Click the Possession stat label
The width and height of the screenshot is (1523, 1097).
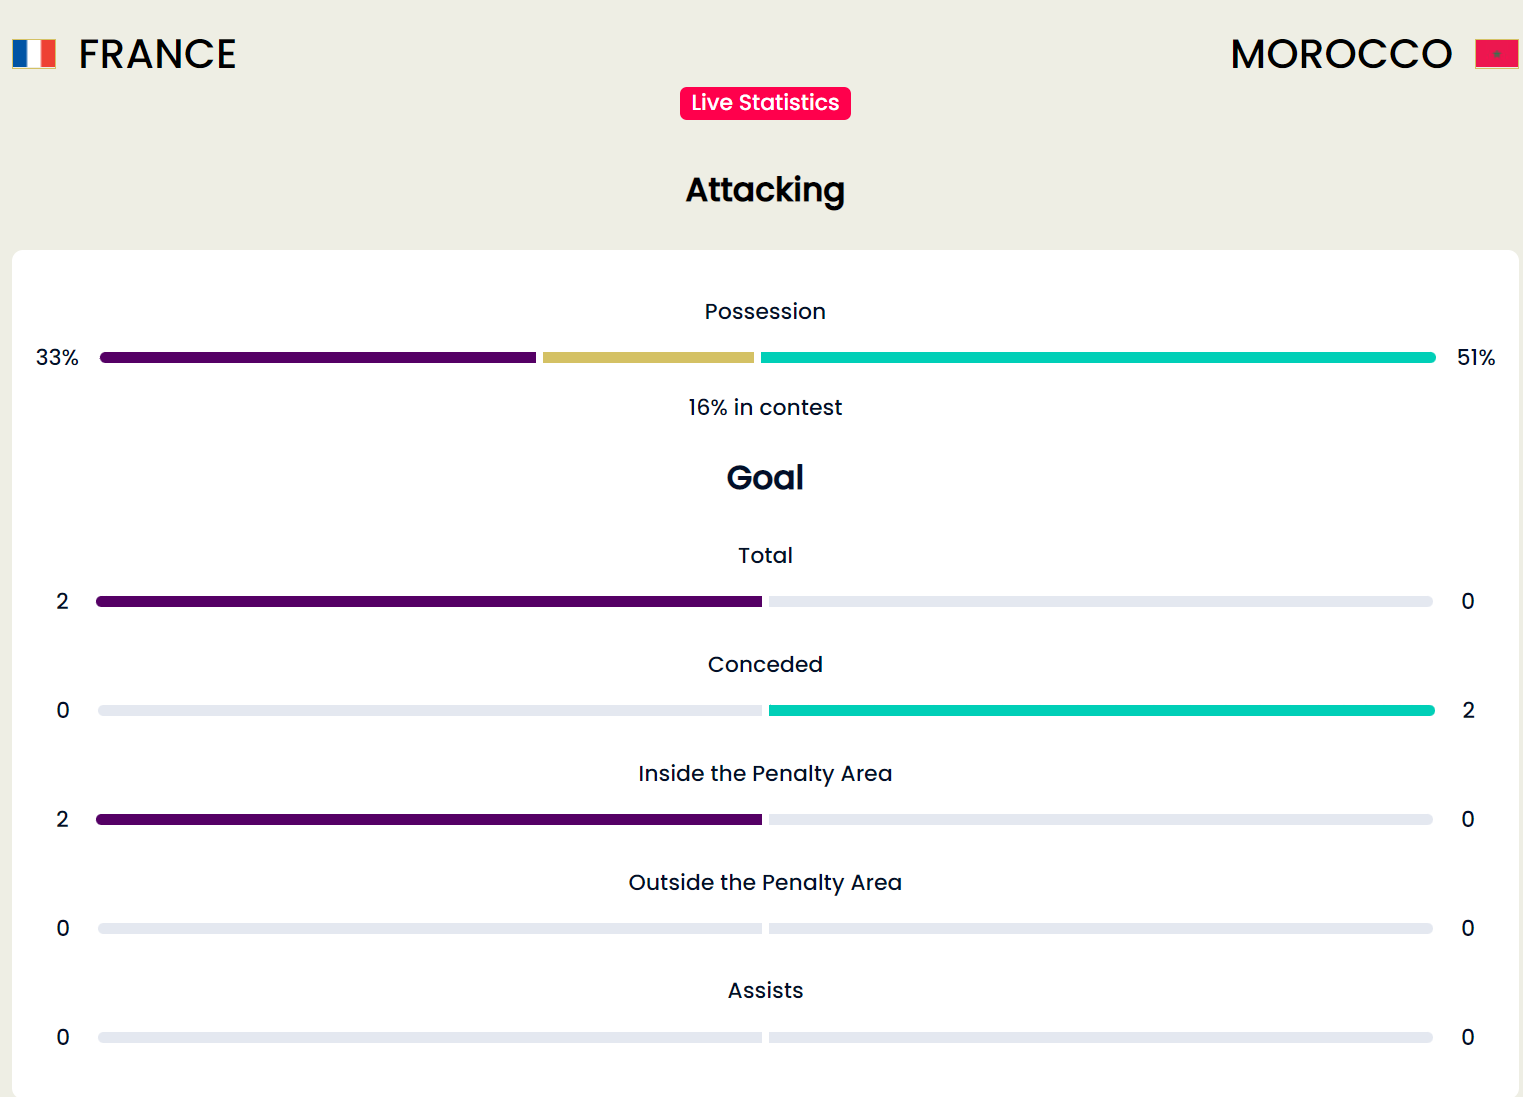765,312
